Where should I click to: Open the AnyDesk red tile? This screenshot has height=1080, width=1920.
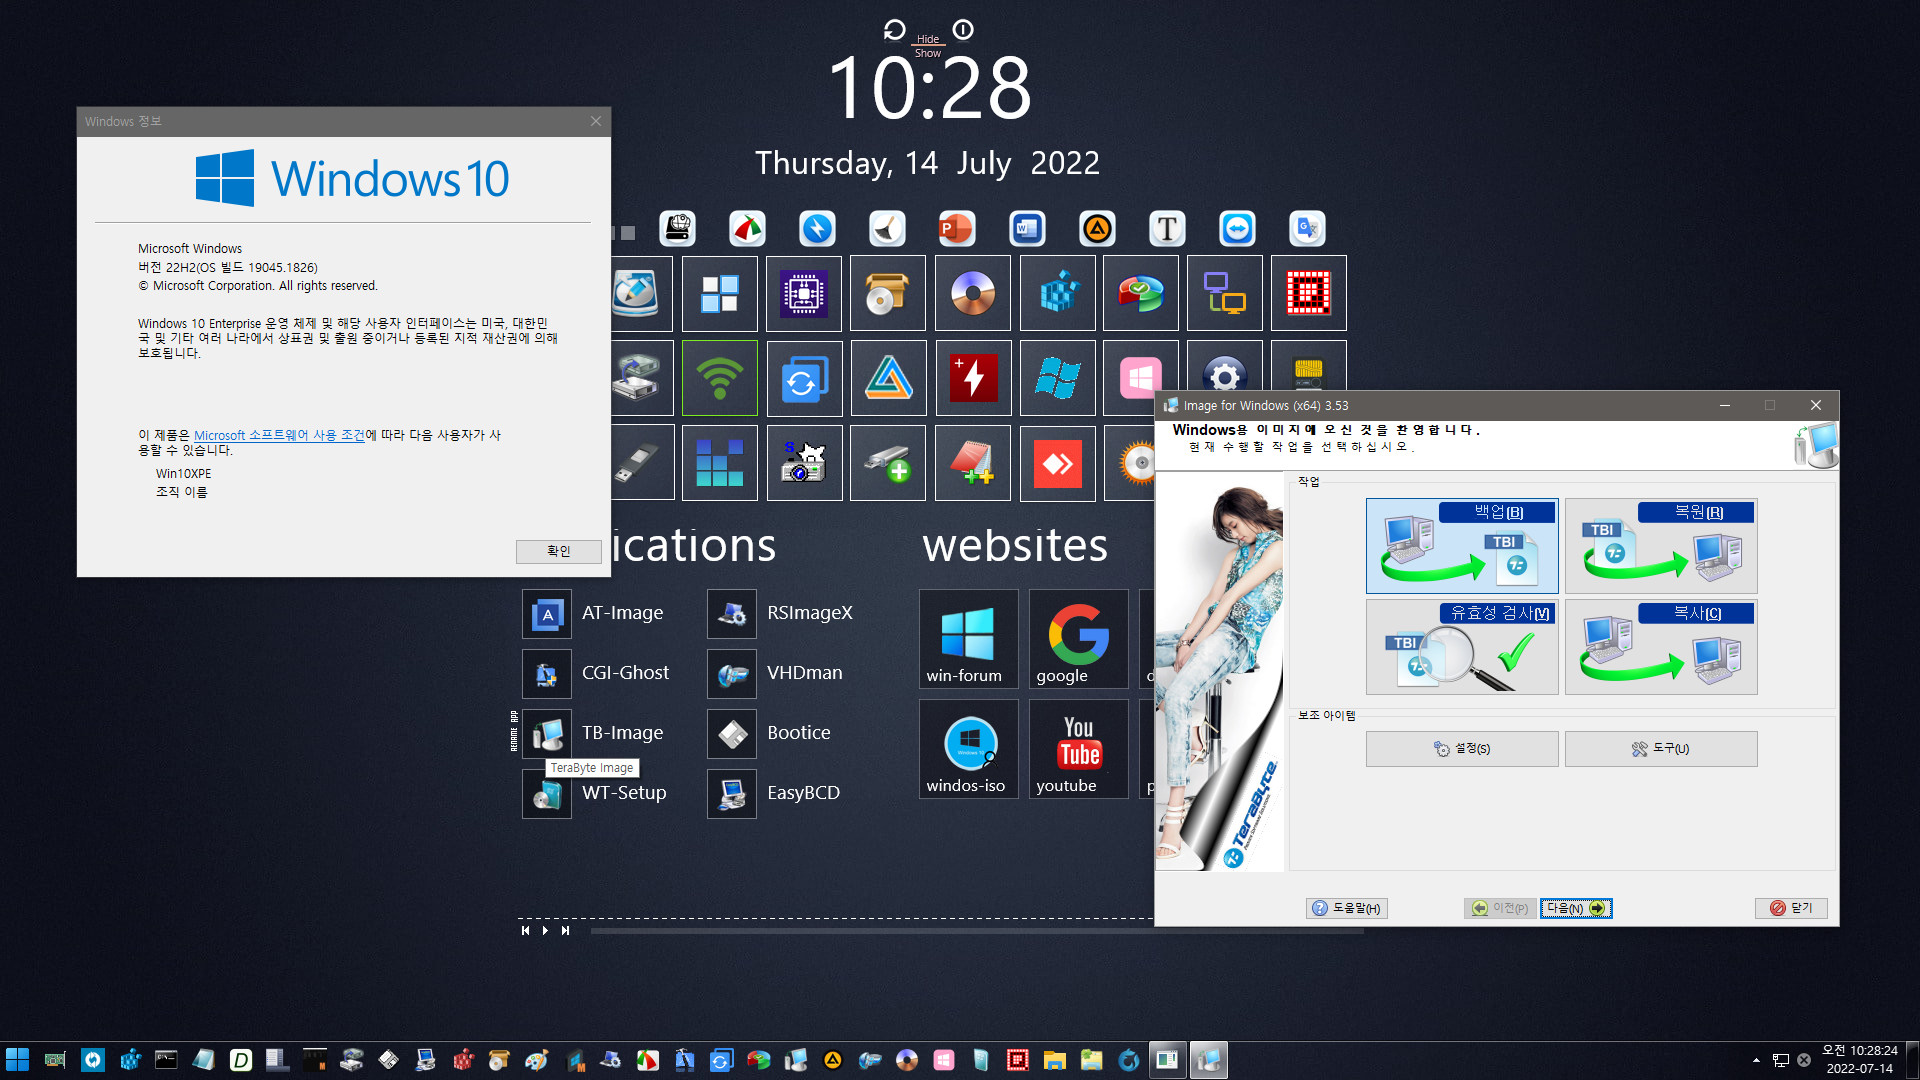[x=1058, y=463]
